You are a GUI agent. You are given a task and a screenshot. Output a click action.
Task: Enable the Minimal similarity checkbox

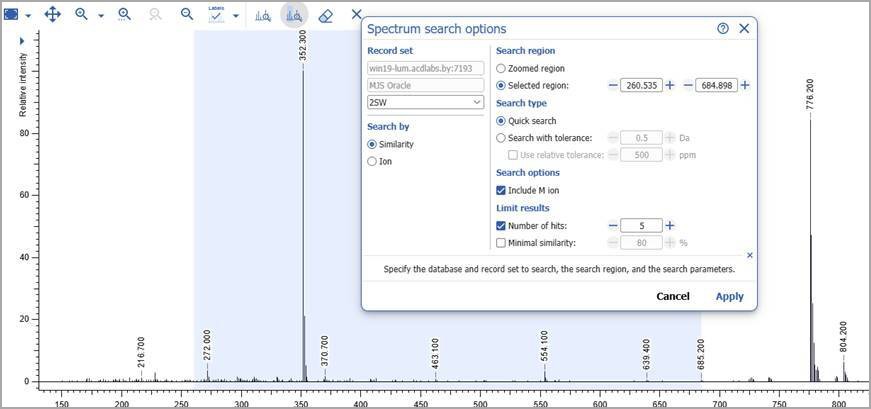tap(501, 243)
